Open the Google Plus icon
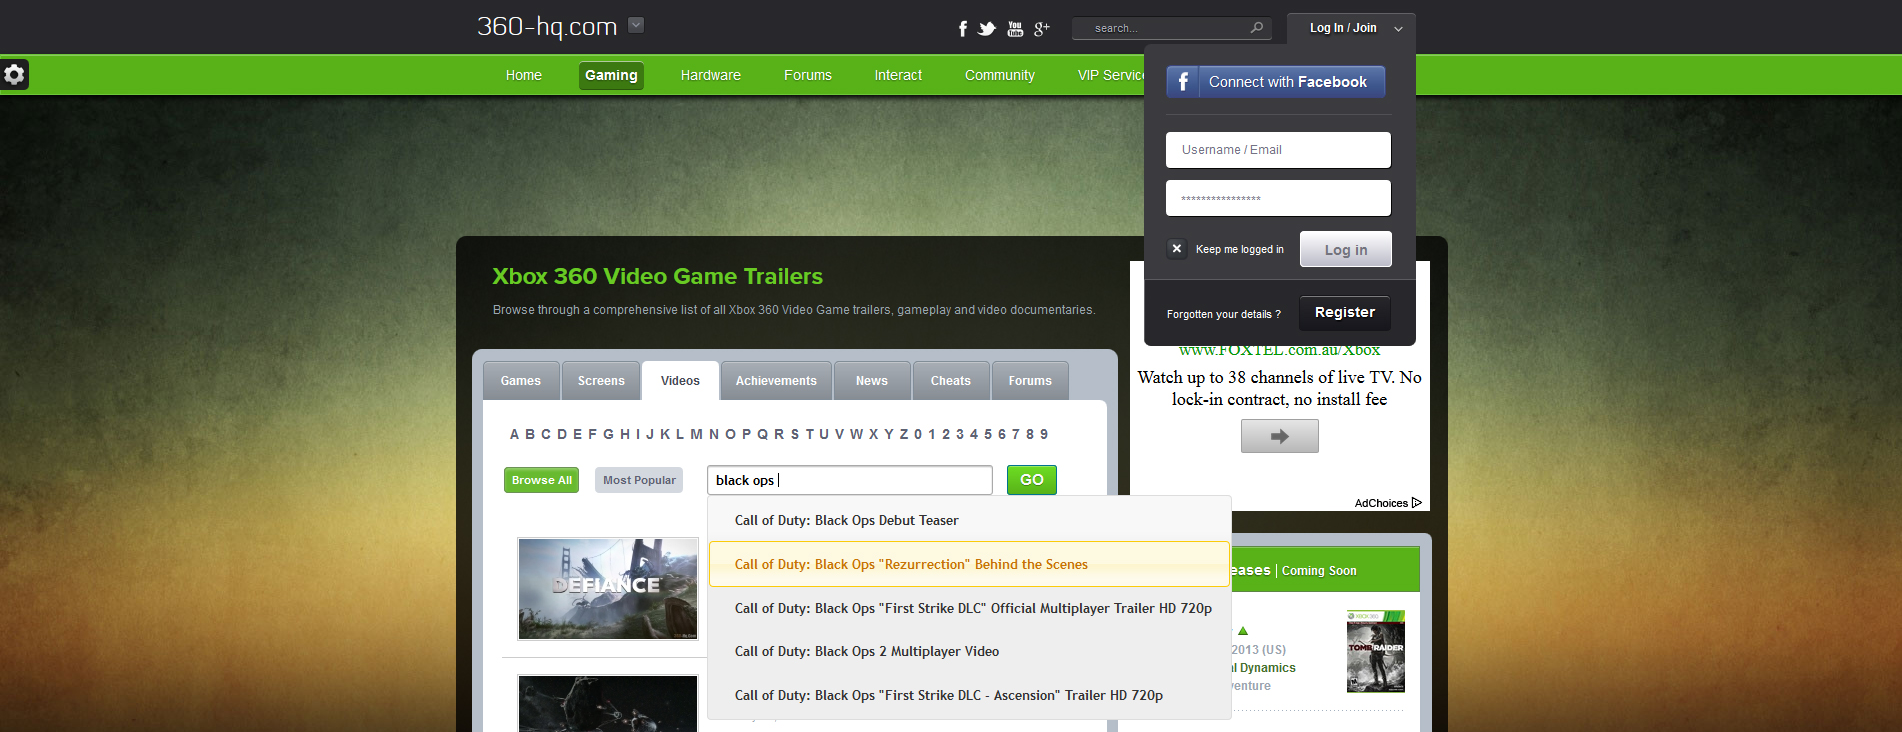Screen dimensions: 1902x732 pyautogui.click(x=1041, y=29)
